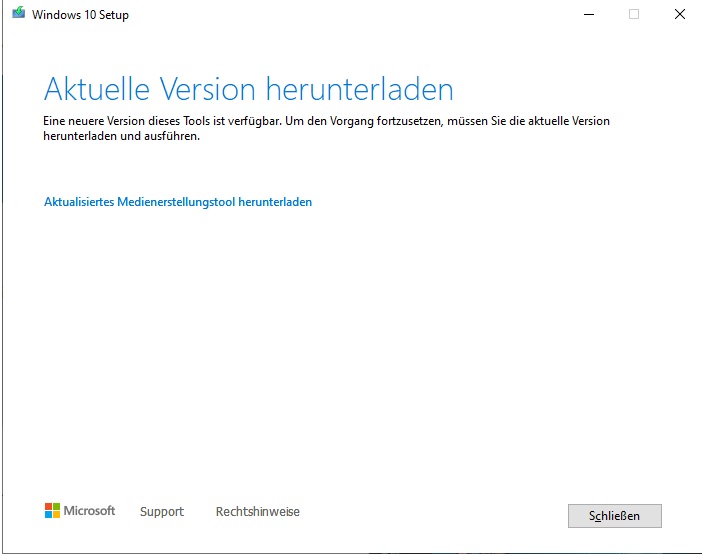The height and width of the screenshot is (555, 702).
Task: Click the Schließen button
Action: coord(614,516)
